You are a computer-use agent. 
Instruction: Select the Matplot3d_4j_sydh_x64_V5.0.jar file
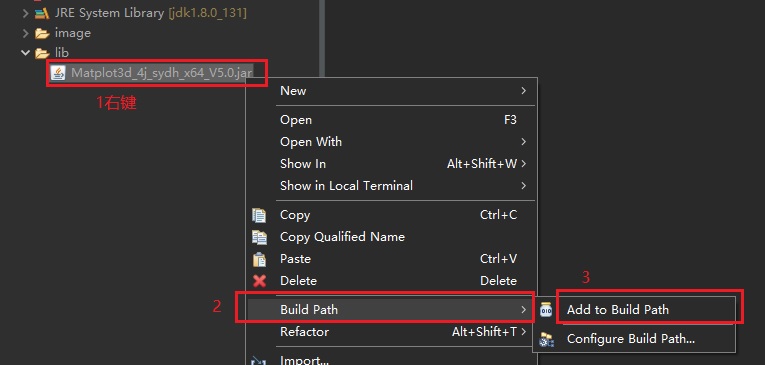[162, 73]
